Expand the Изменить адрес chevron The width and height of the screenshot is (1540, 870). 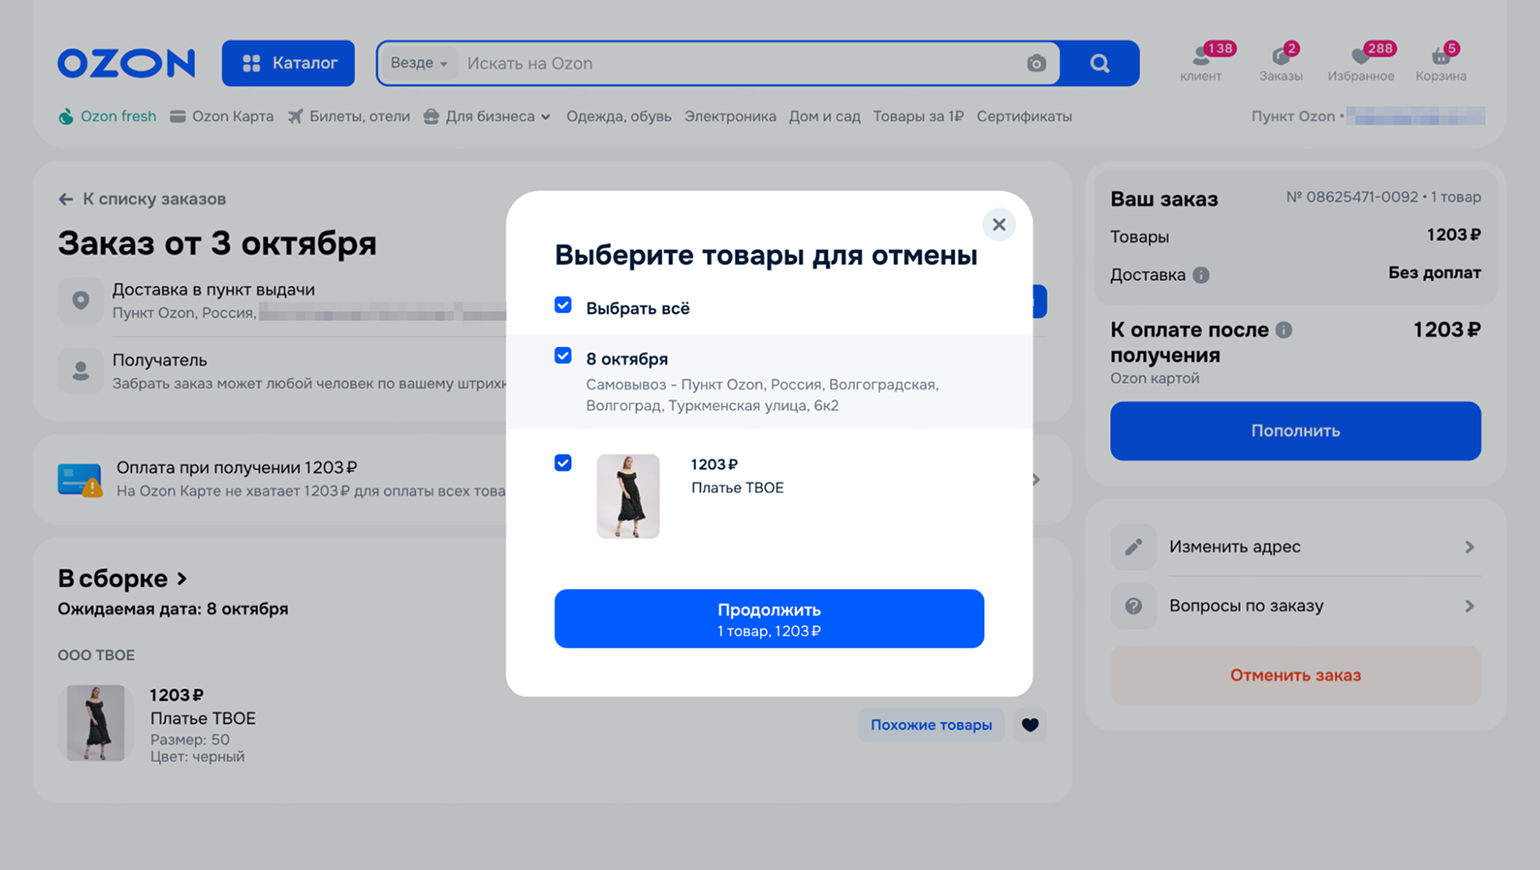point(1469,547)
